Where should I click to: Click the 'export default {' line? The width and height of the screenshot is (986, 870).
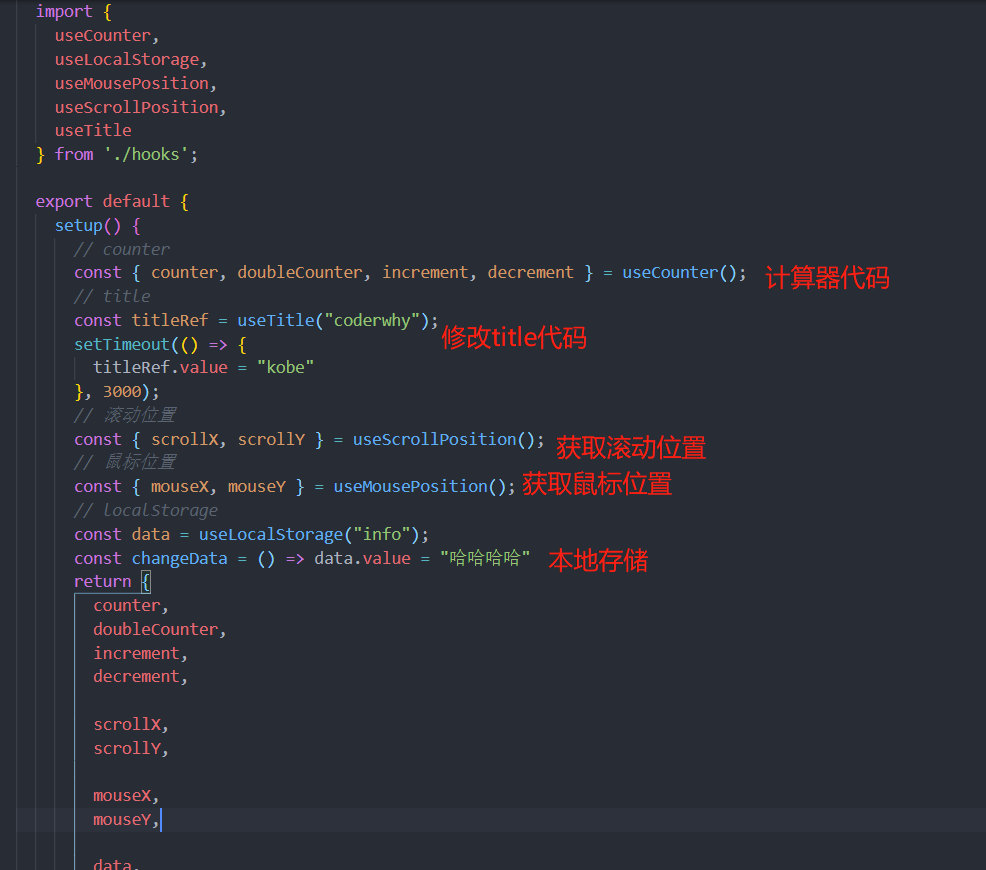tap(112, 202)
